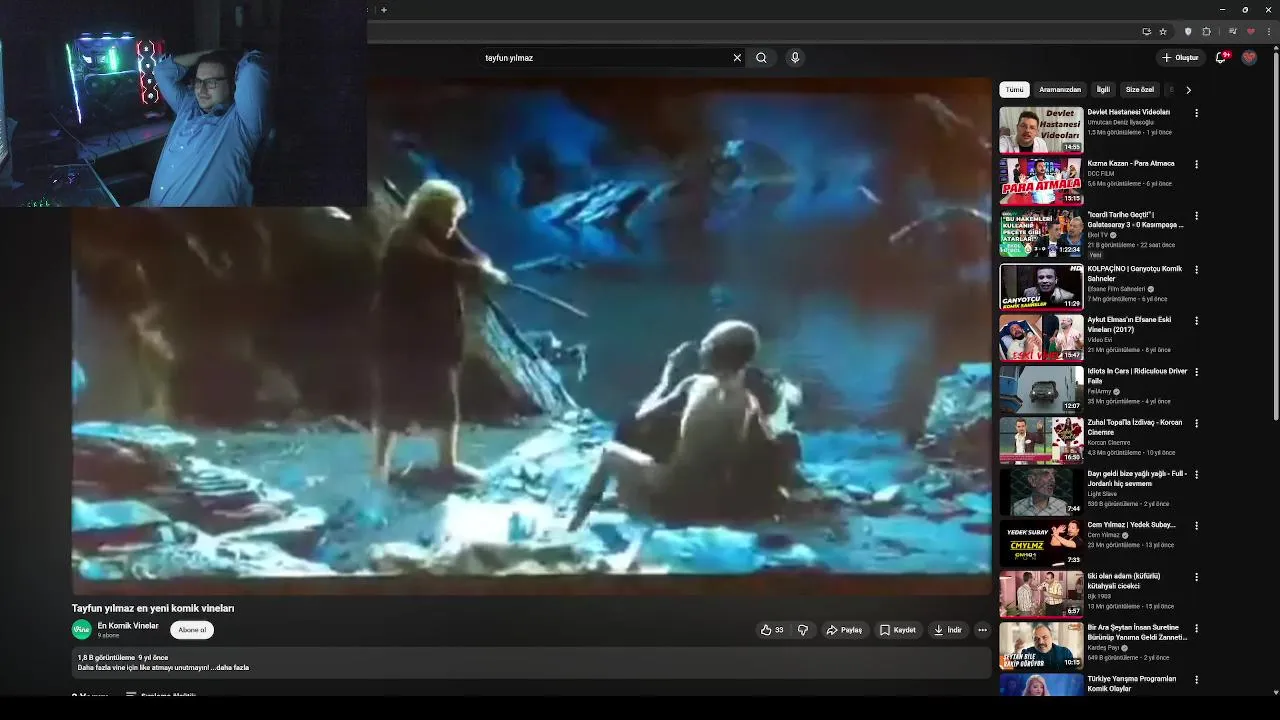Open the browser three-dot menu
Viewport: 1280px width, 720px height.
click(1269, 32)
